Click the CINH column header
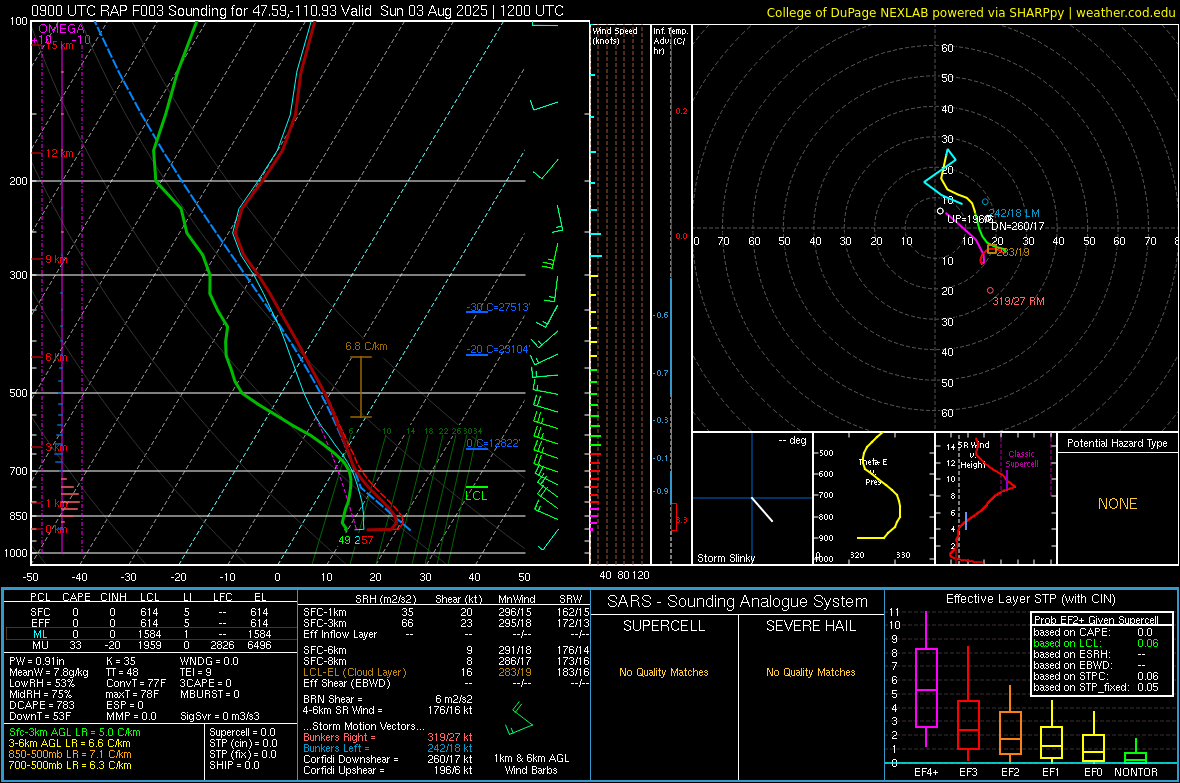The height and width of the screenshot is (783, 1180). click(114, 597)
